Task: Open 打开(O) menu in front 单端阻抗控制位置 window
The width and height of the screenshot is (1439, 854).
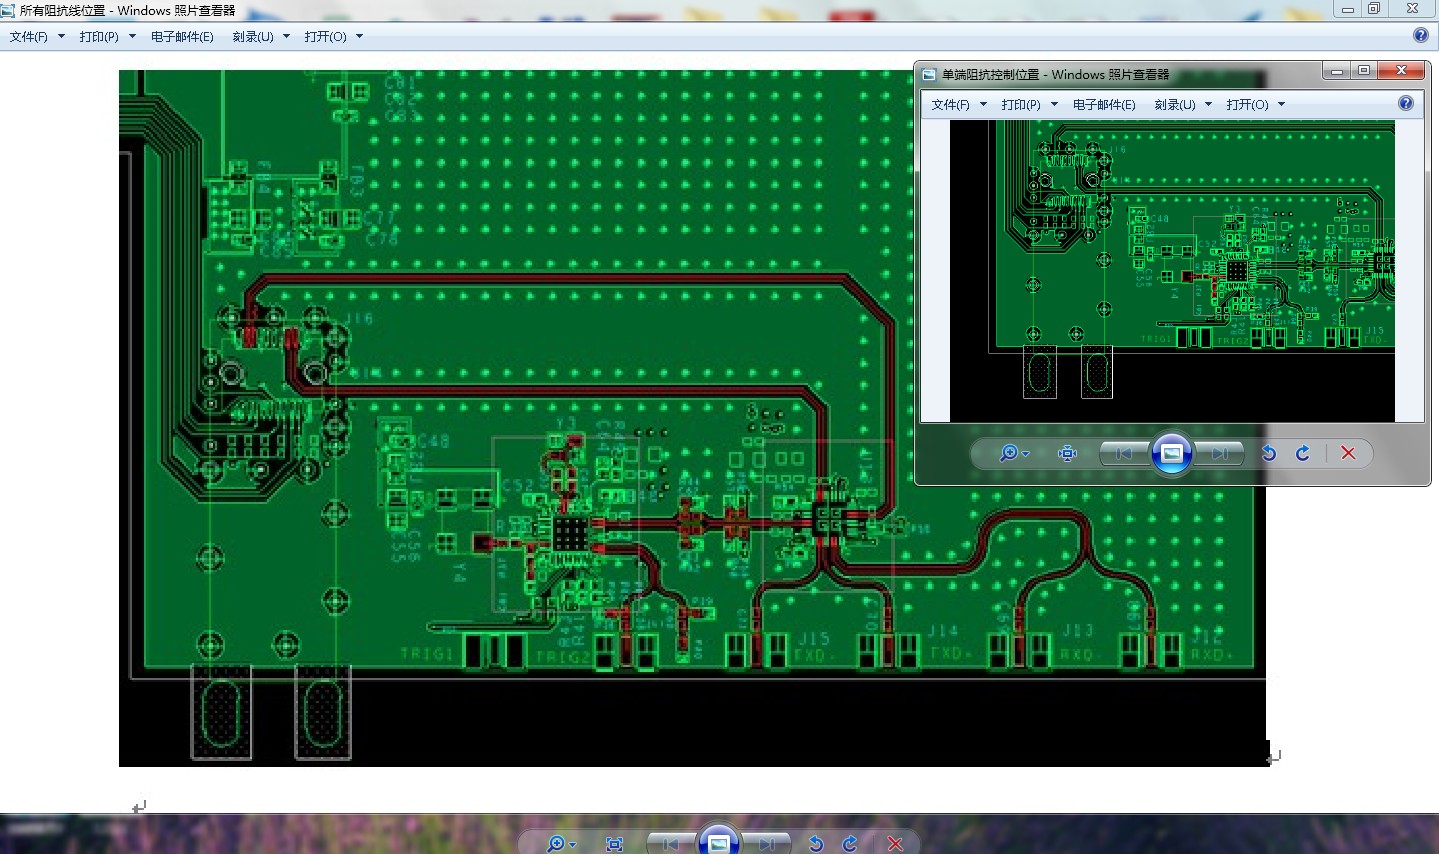Action: [1256, 105]
